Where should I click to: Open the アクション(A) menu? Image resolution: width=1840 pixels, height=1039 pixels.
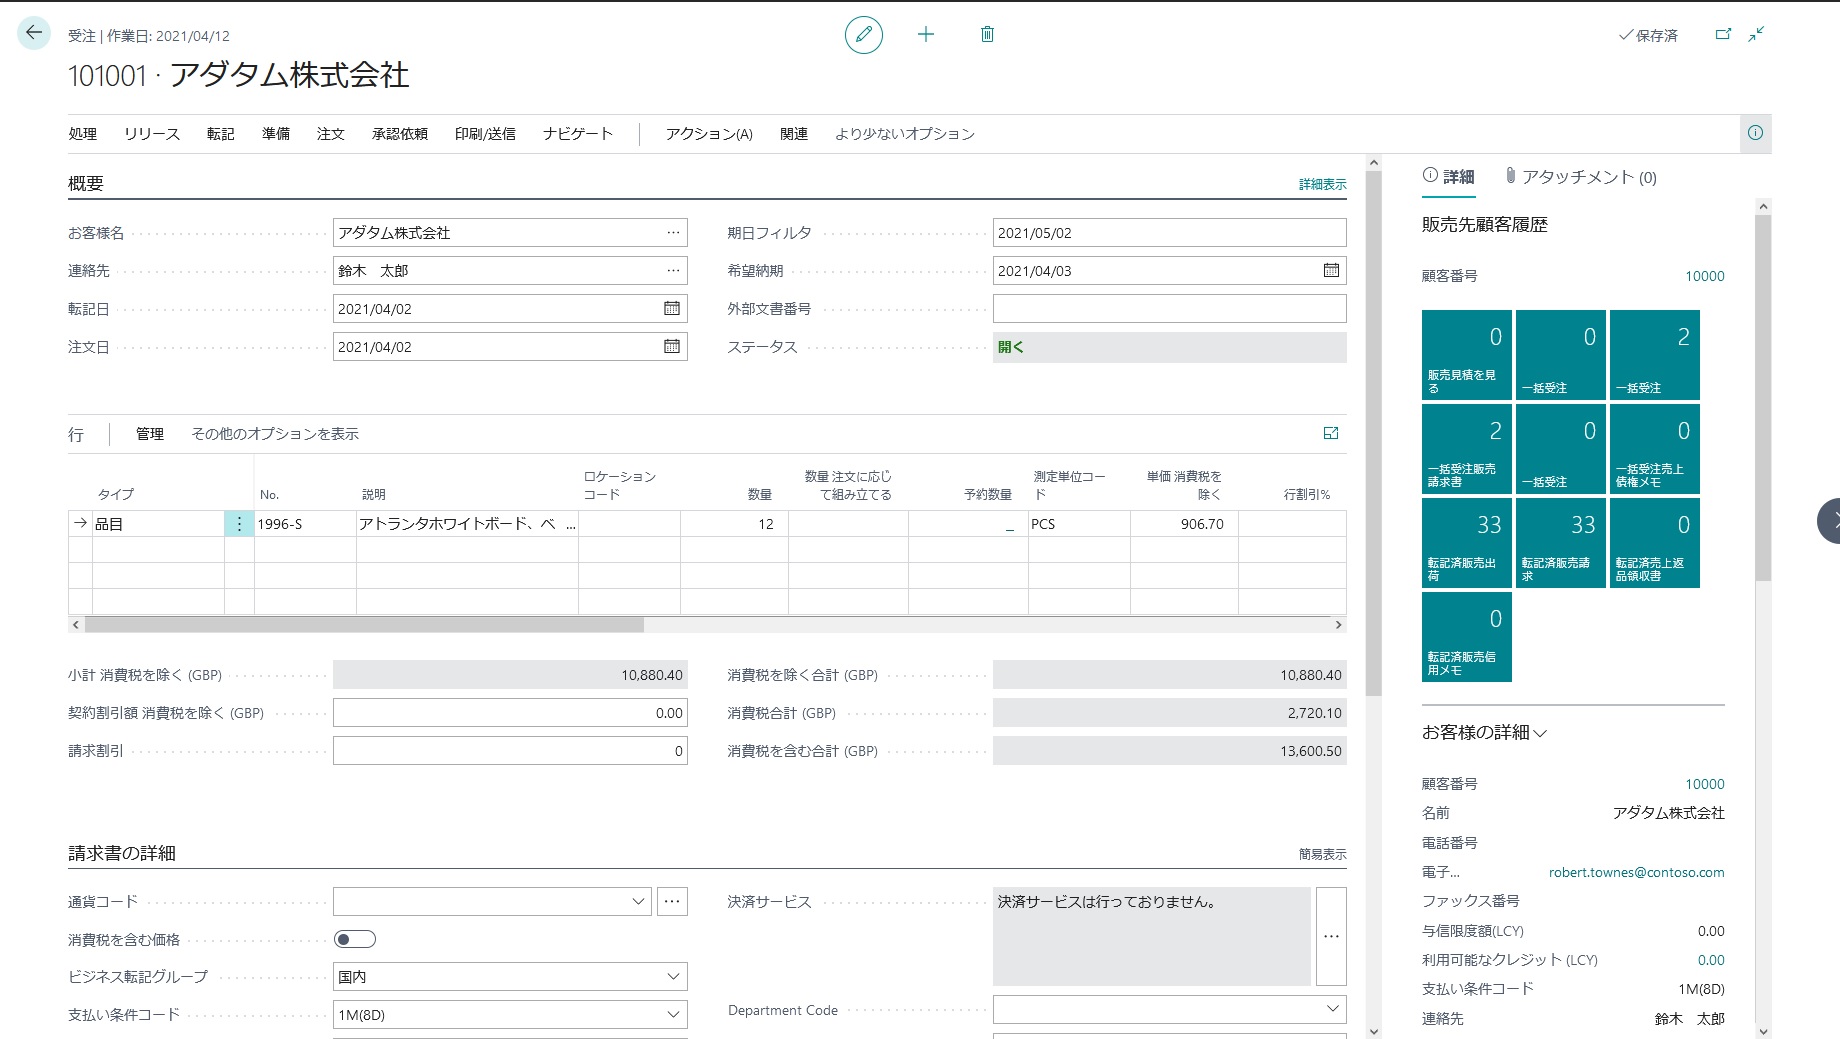pos(709,134)
